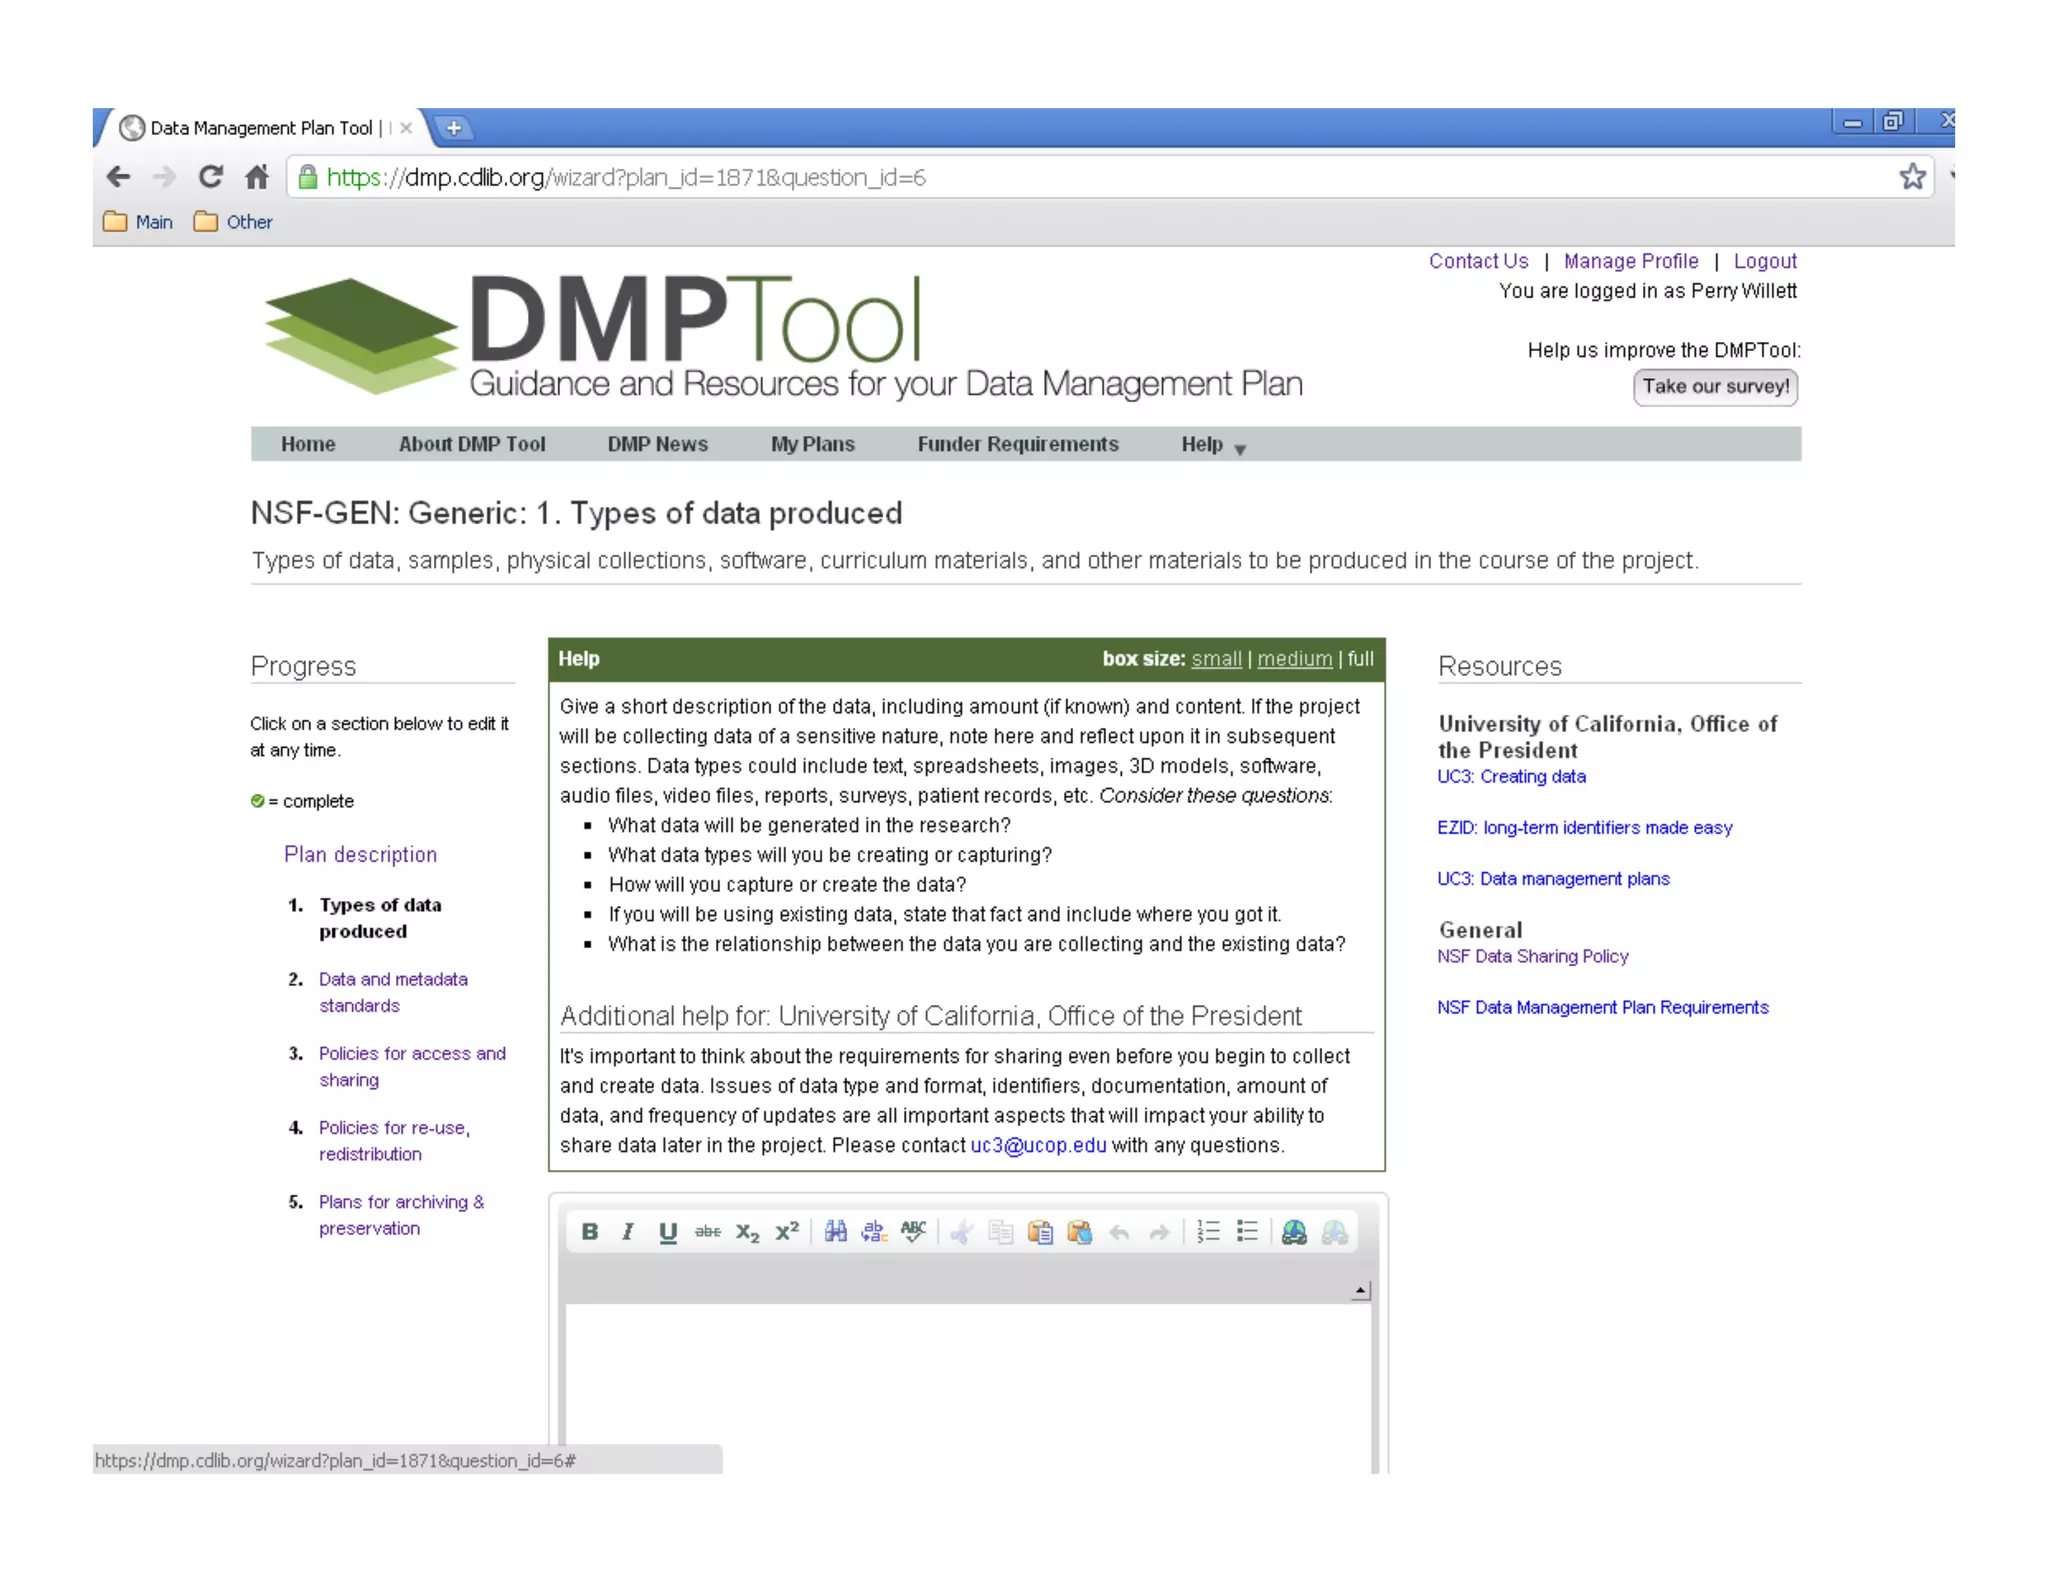The image size is (2048, 1582).
Task: Toggle bold formatting in editor toolbar
Action: tap(589, 1232)
